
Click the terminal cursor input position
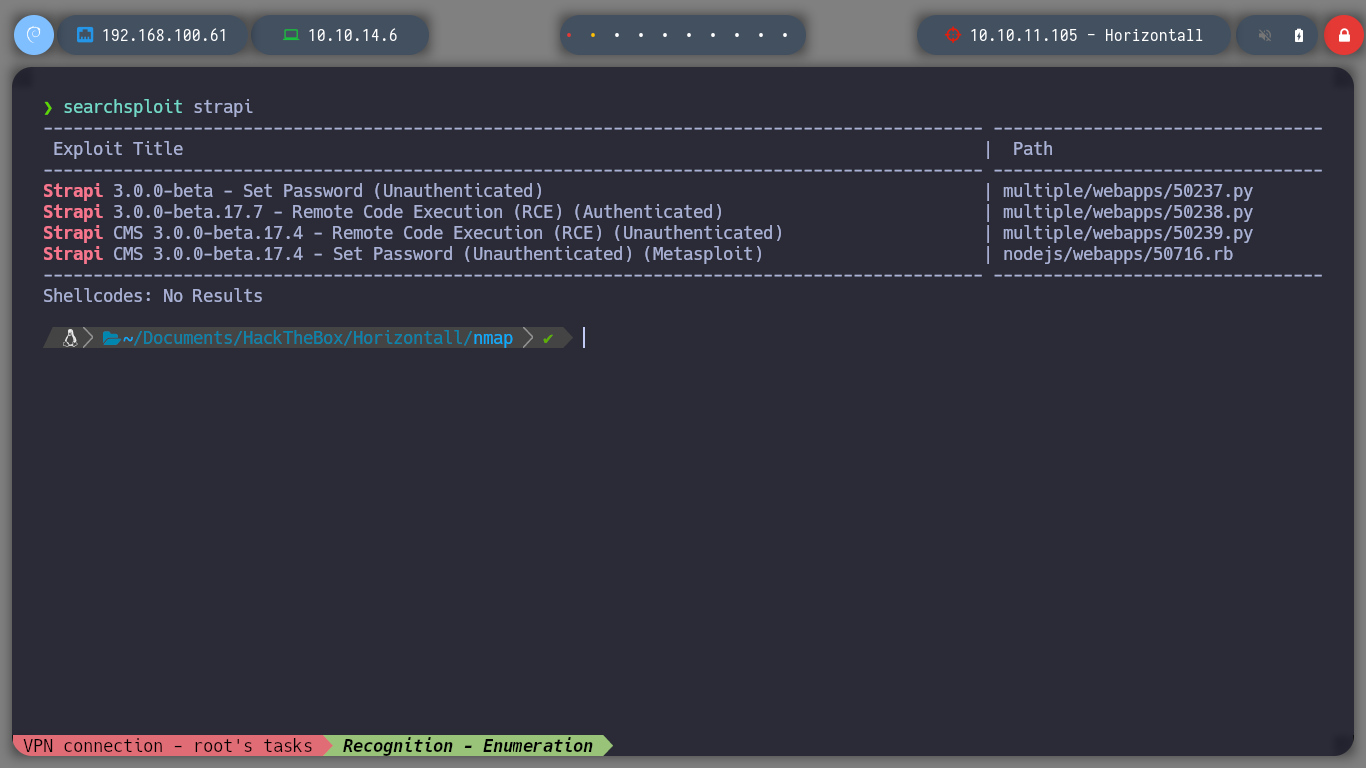point(584,338)
